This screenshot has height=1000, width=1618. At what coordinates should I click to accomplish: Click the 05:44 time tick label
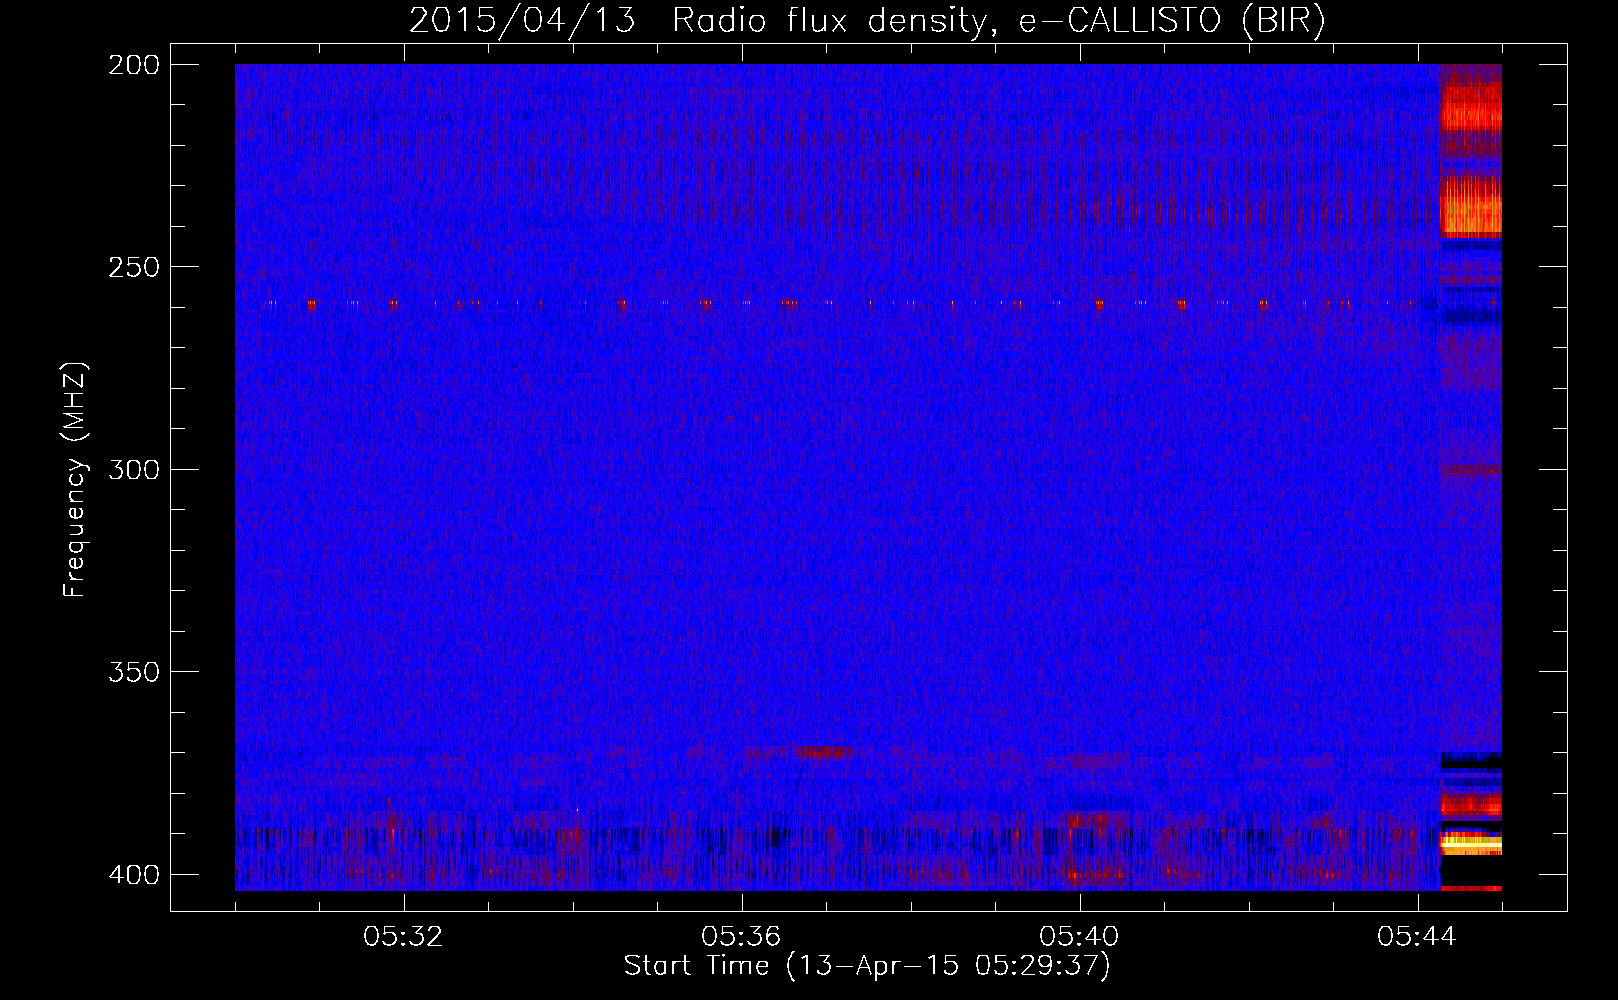click(x=1417, y=937)
